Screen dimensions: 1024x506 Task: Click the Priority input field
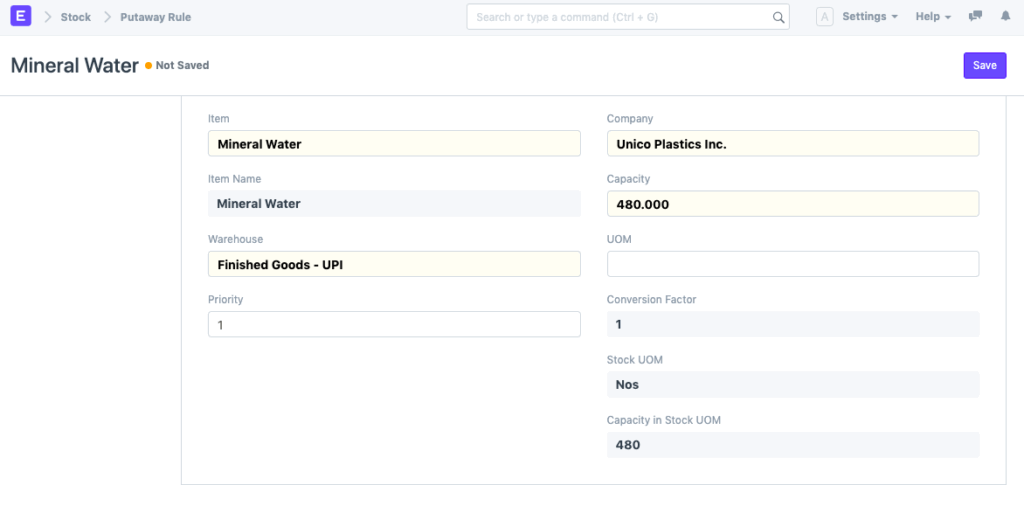(393, 324)
